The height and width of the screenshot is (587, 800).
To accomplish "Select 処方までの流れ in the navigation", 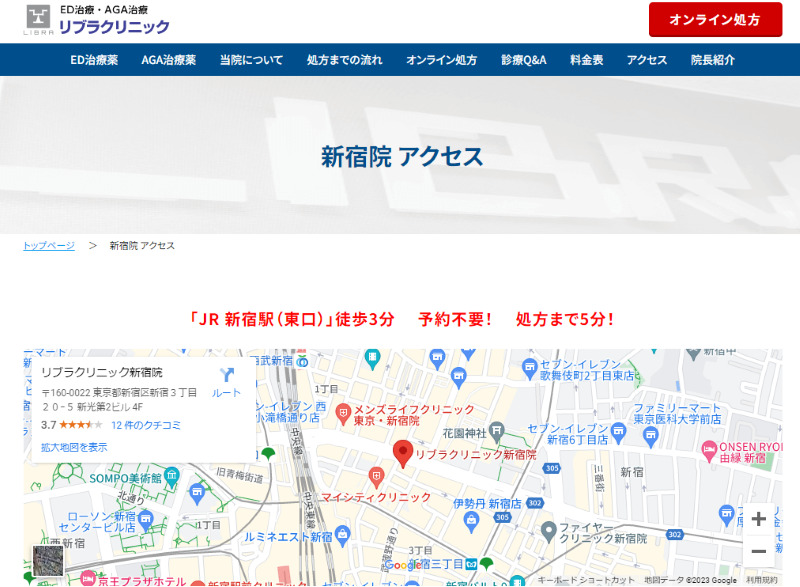I will pyautogui.click(x=344, y=60).
